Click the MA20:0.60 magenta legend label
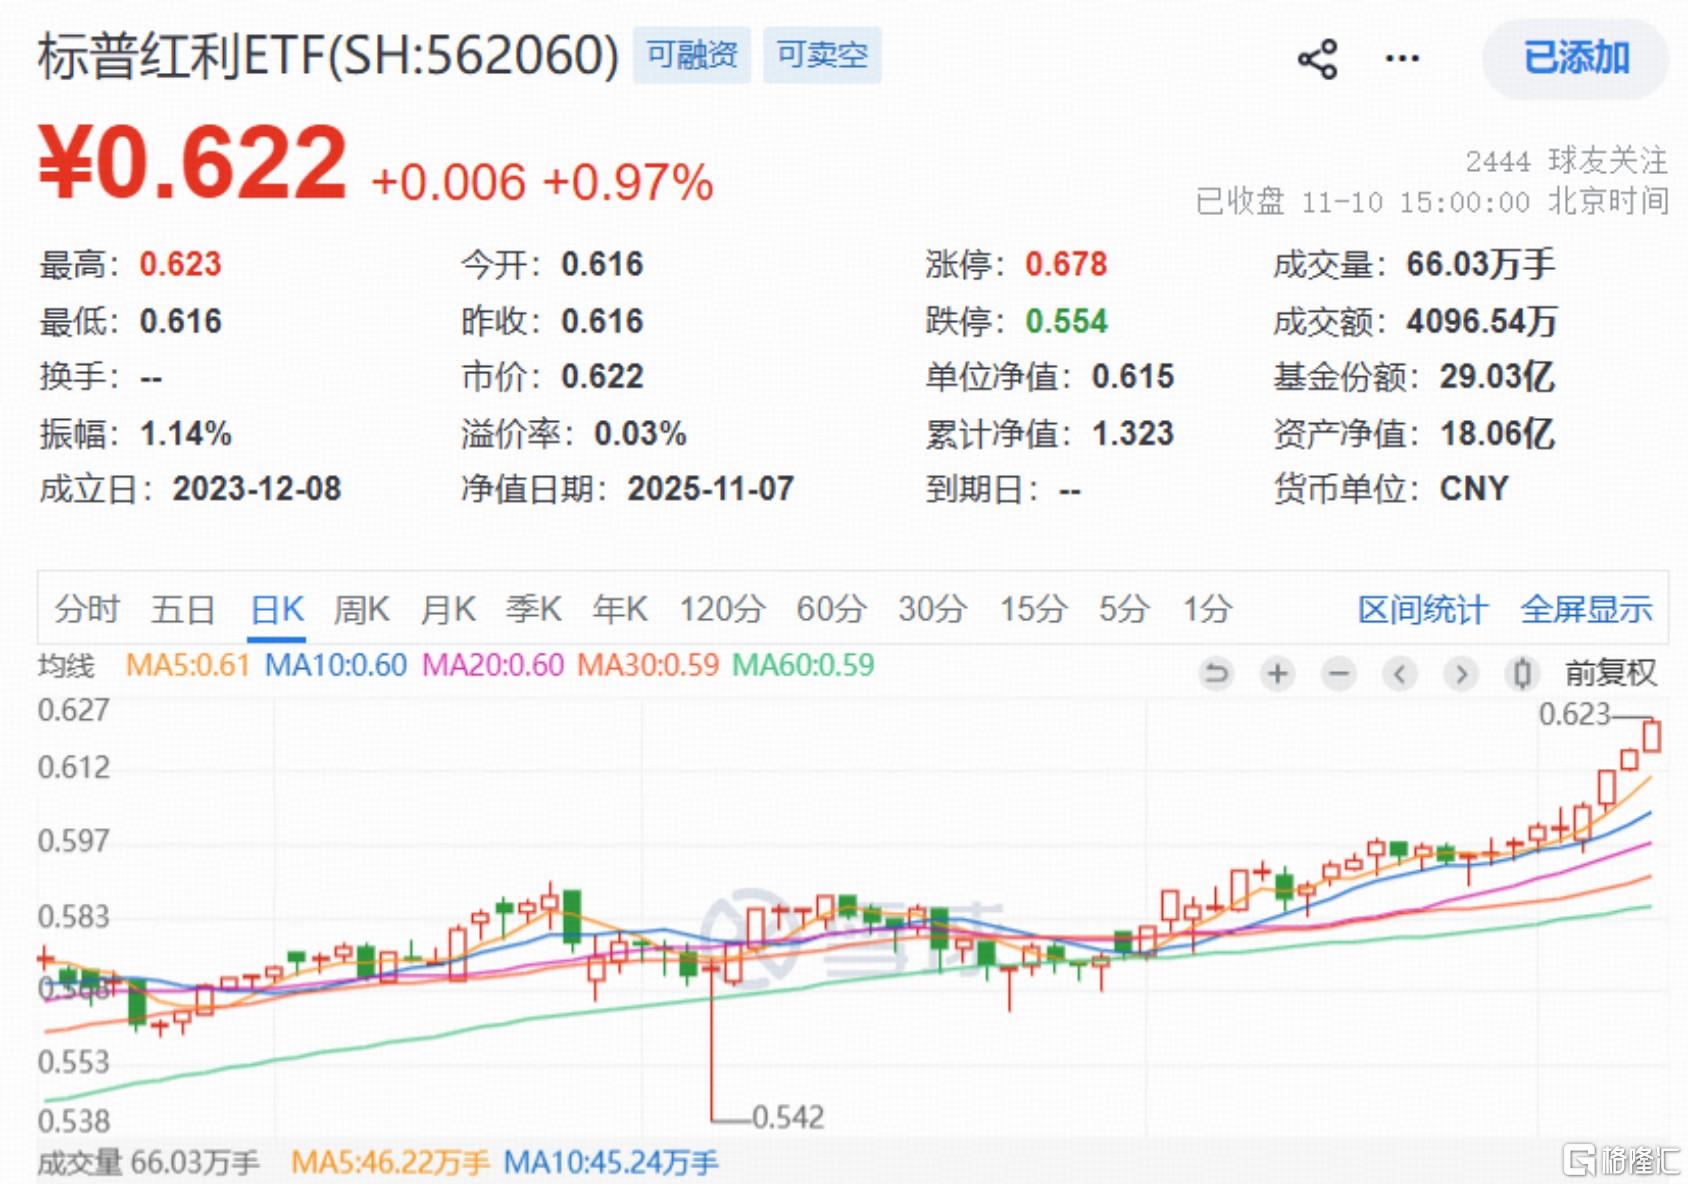Image resolution: width=1688 pixels, height=1185 pixels. [x=492, y=665]
